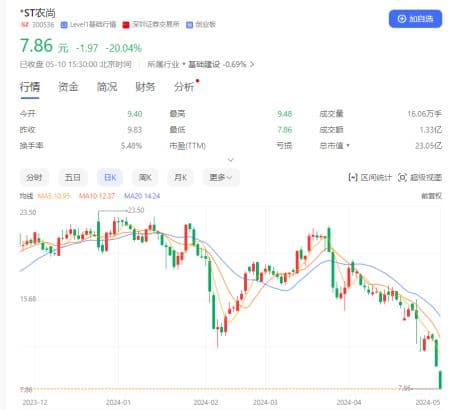Select the 日K chart view
Viewport: 454px width, 410px height.
click(x=110, y=177)
